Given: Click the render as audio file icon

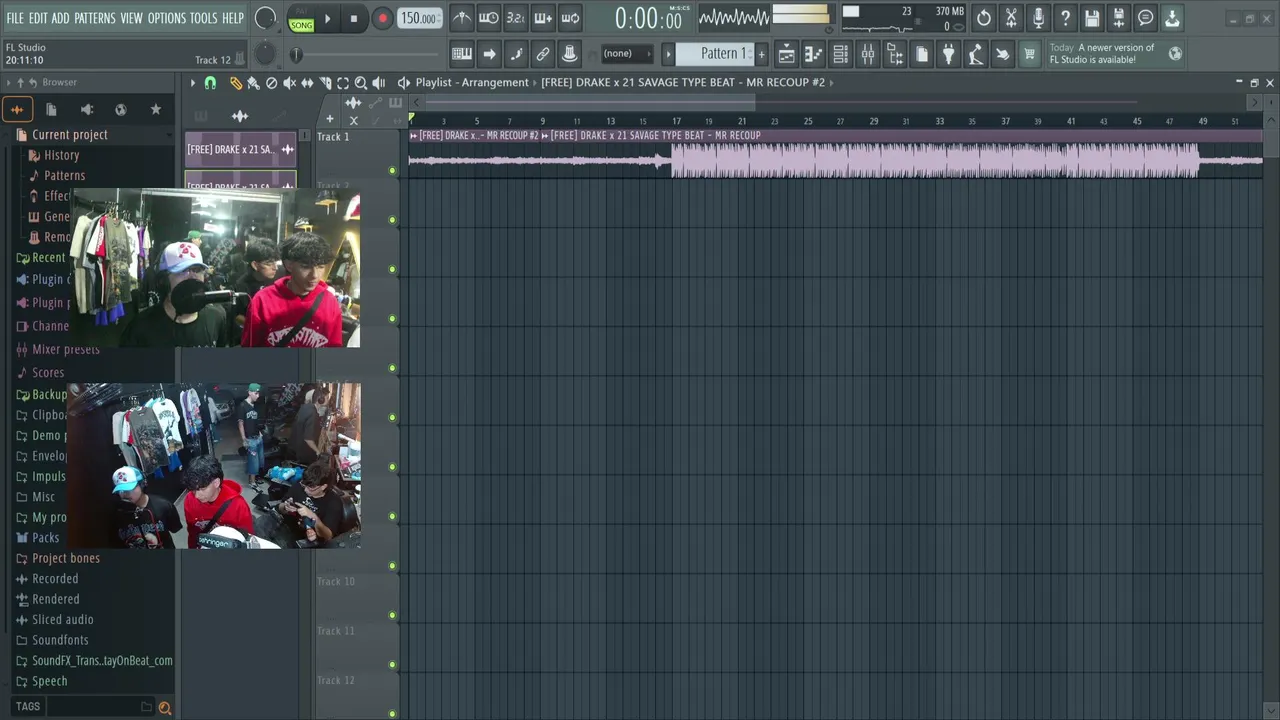Looking at the screenshot, I should (x=1119, y=18).
